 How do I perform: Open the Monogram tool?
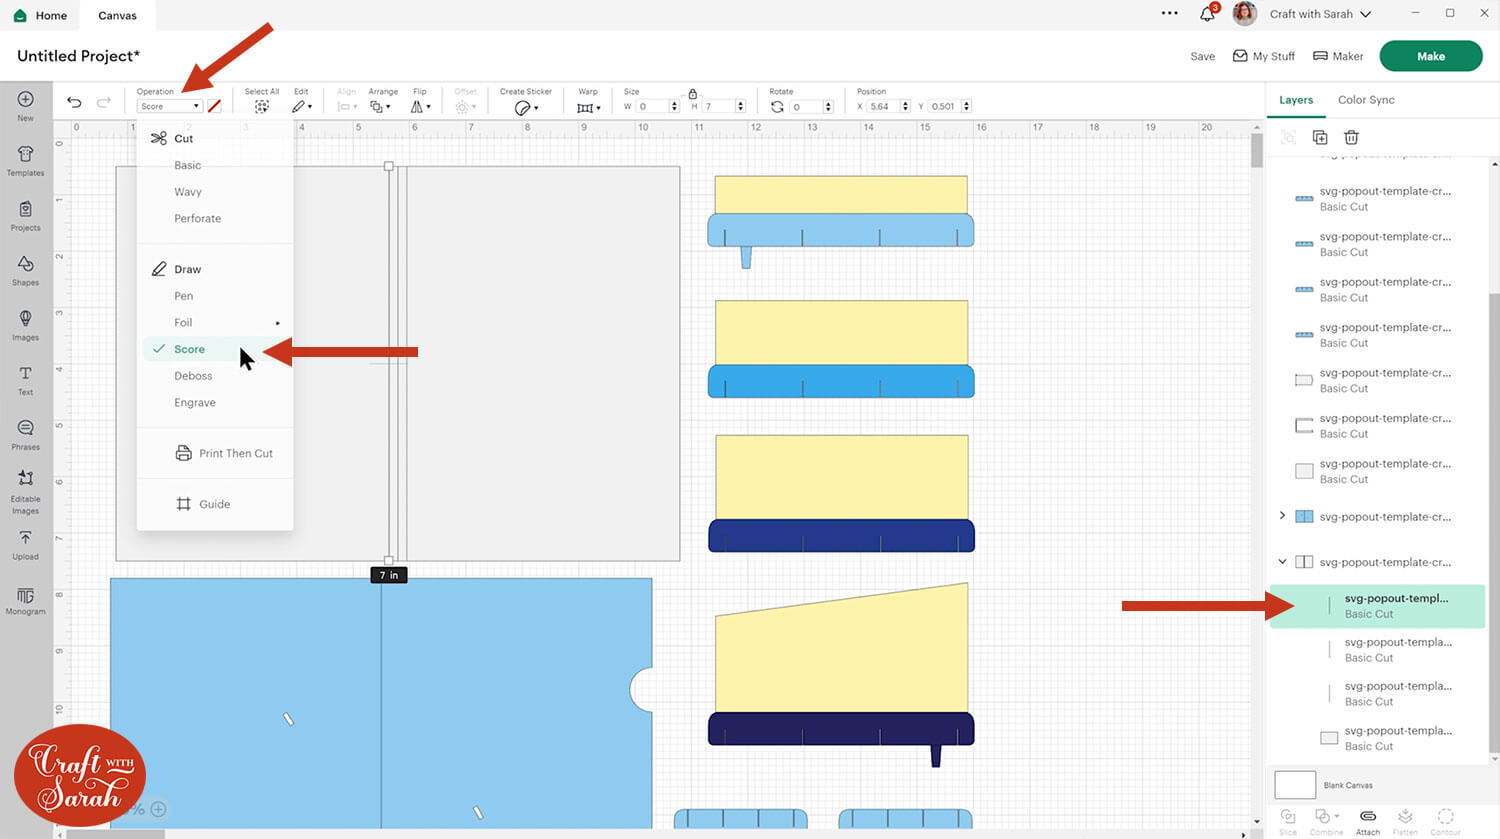(x=25, y=599)
